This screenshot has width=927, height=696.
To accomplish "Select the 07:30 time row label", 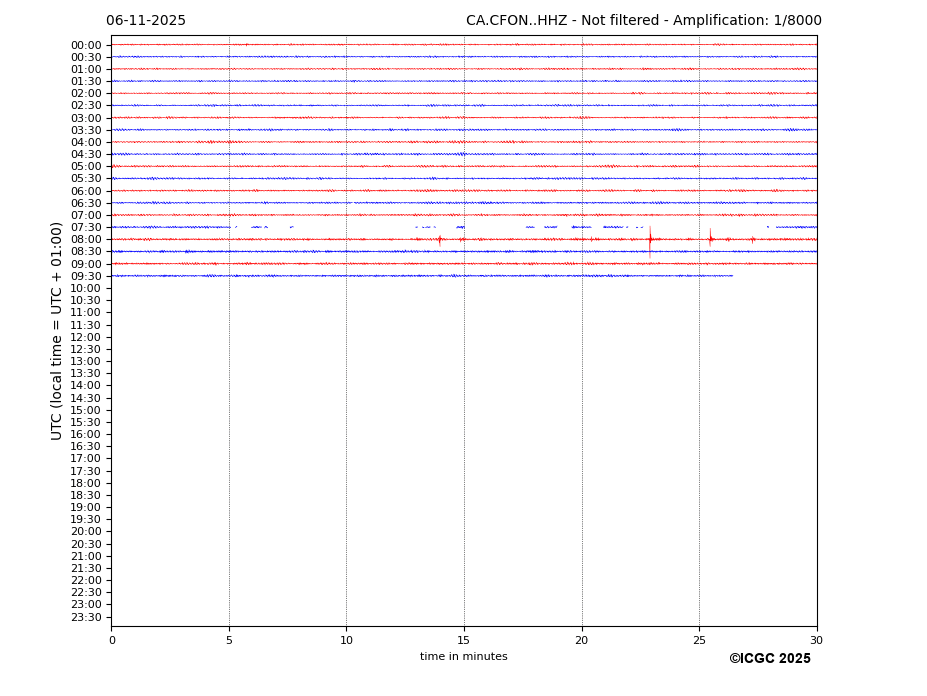I will click(x=85, y=228).
